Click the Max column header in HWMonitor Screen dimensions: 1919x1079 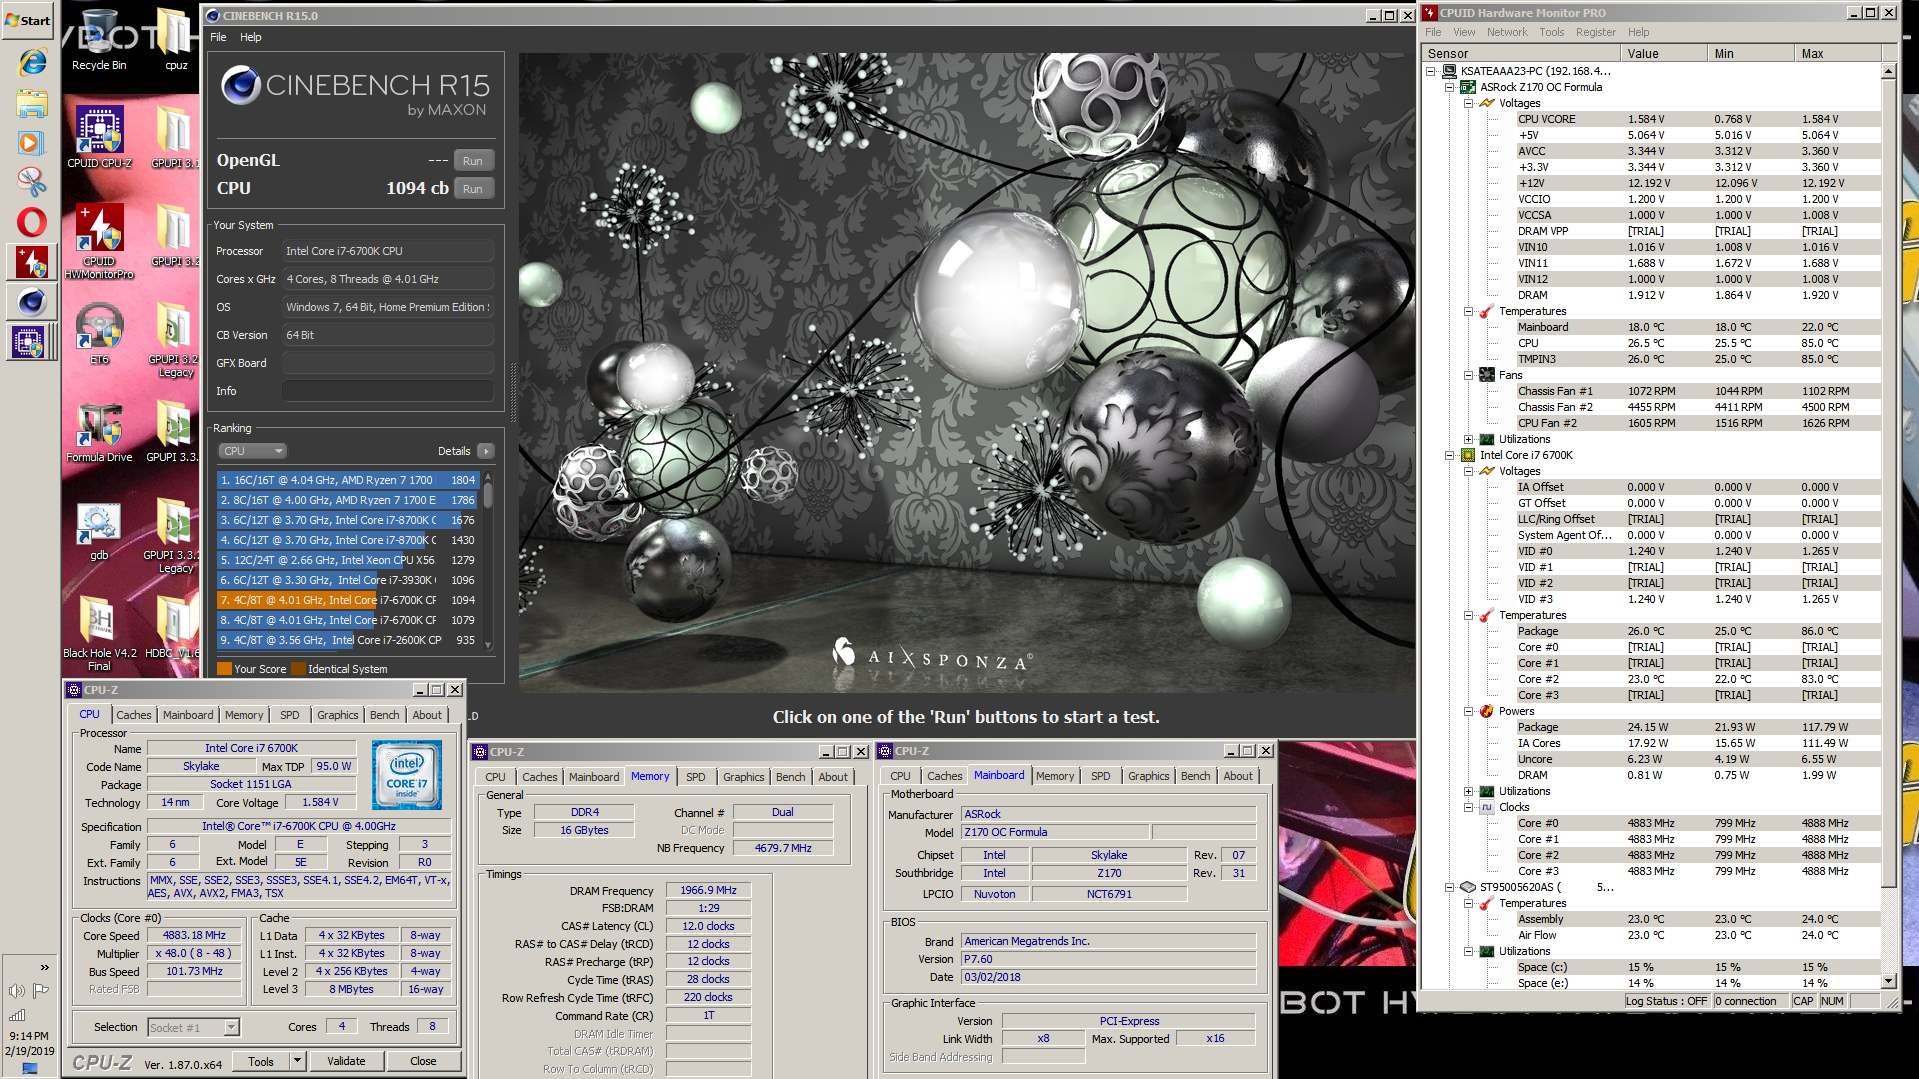tap(1838, 54)
